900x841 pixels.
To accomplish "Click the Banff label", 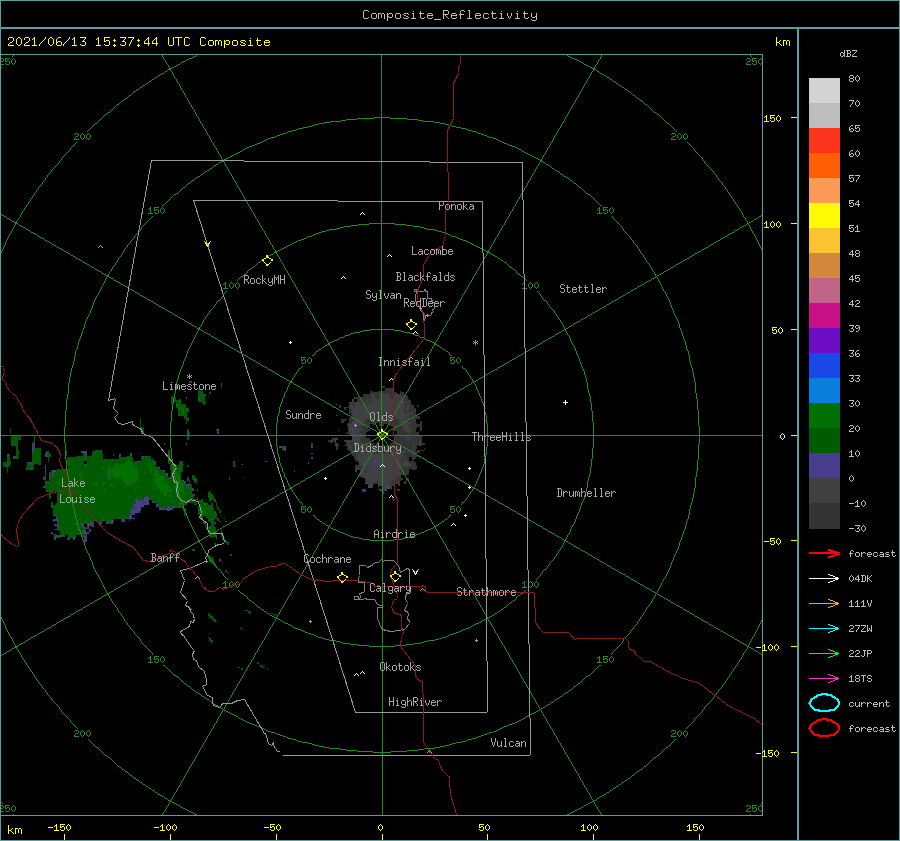I will [165, 557].
